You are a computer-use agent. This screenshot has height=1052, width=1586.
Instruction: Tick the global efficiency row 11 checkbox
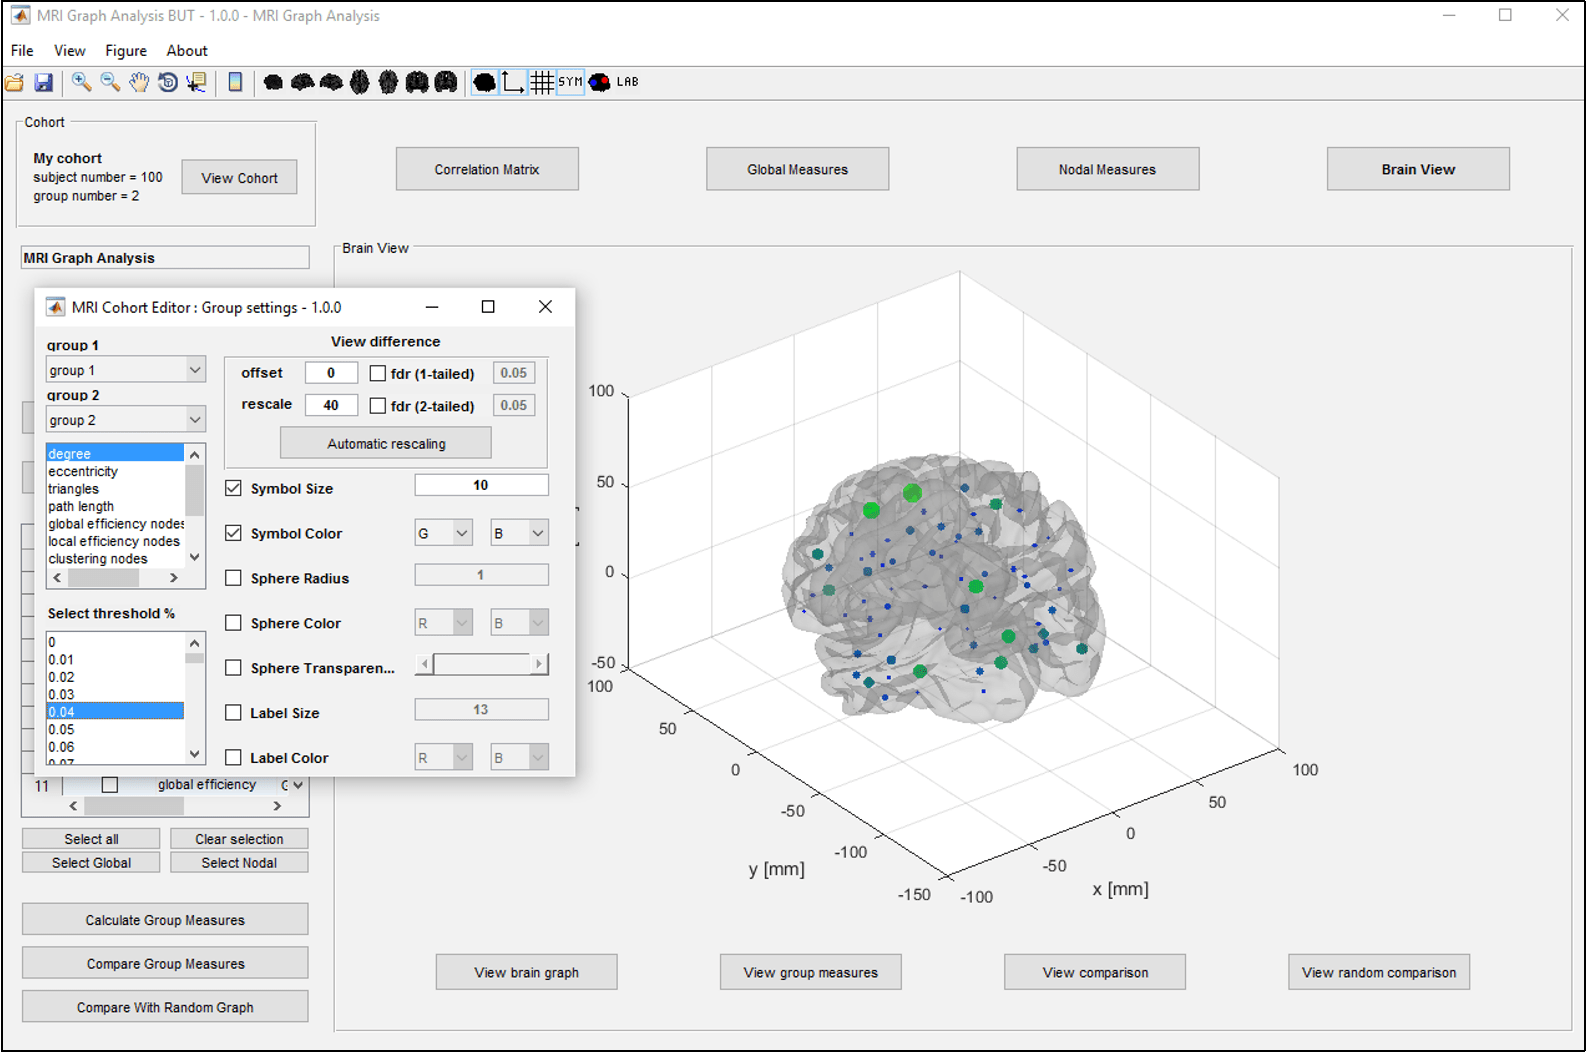click(x=110, y=785)
